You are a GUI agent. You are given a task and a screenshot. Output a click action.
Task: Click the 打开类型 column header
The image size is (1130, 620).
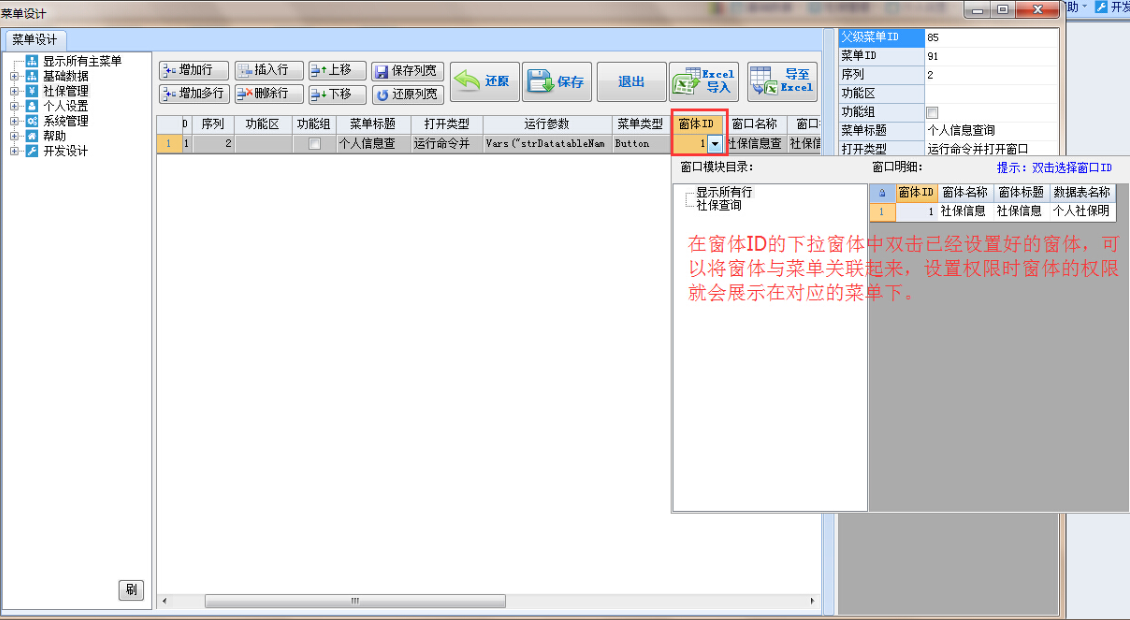click(x=447, y=124)
